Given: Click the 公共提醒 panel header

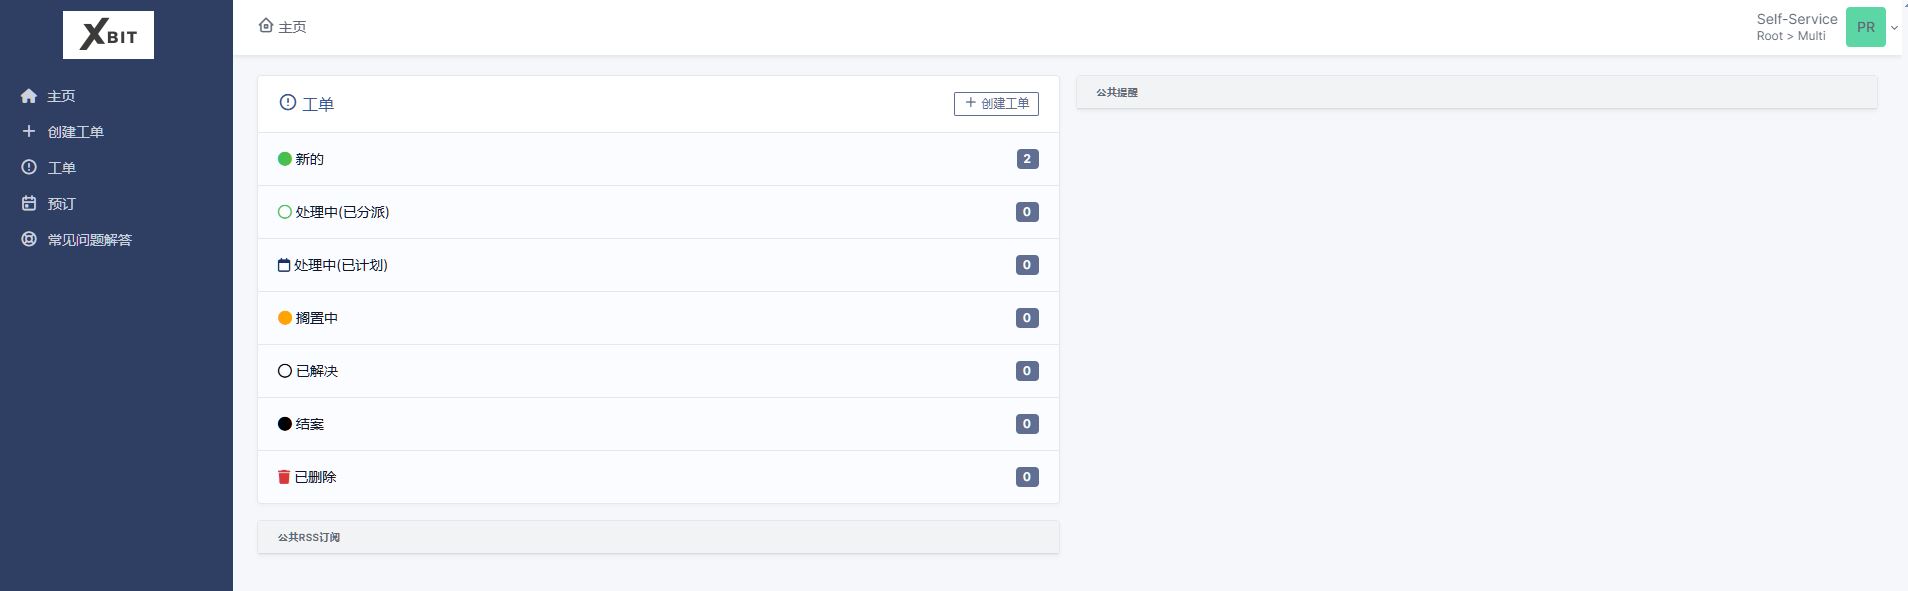Looking at the screenshot, I should 1476,92.
